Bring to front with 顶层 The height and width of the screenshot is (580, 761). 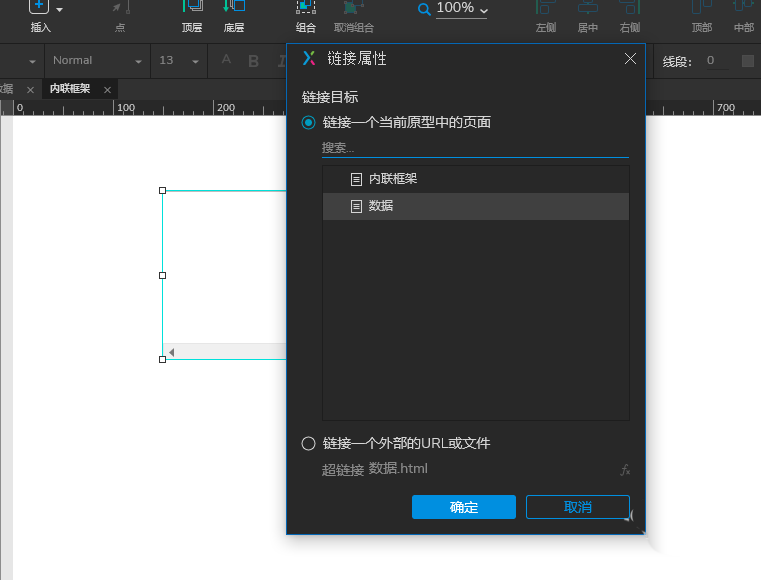click(192, 17)
